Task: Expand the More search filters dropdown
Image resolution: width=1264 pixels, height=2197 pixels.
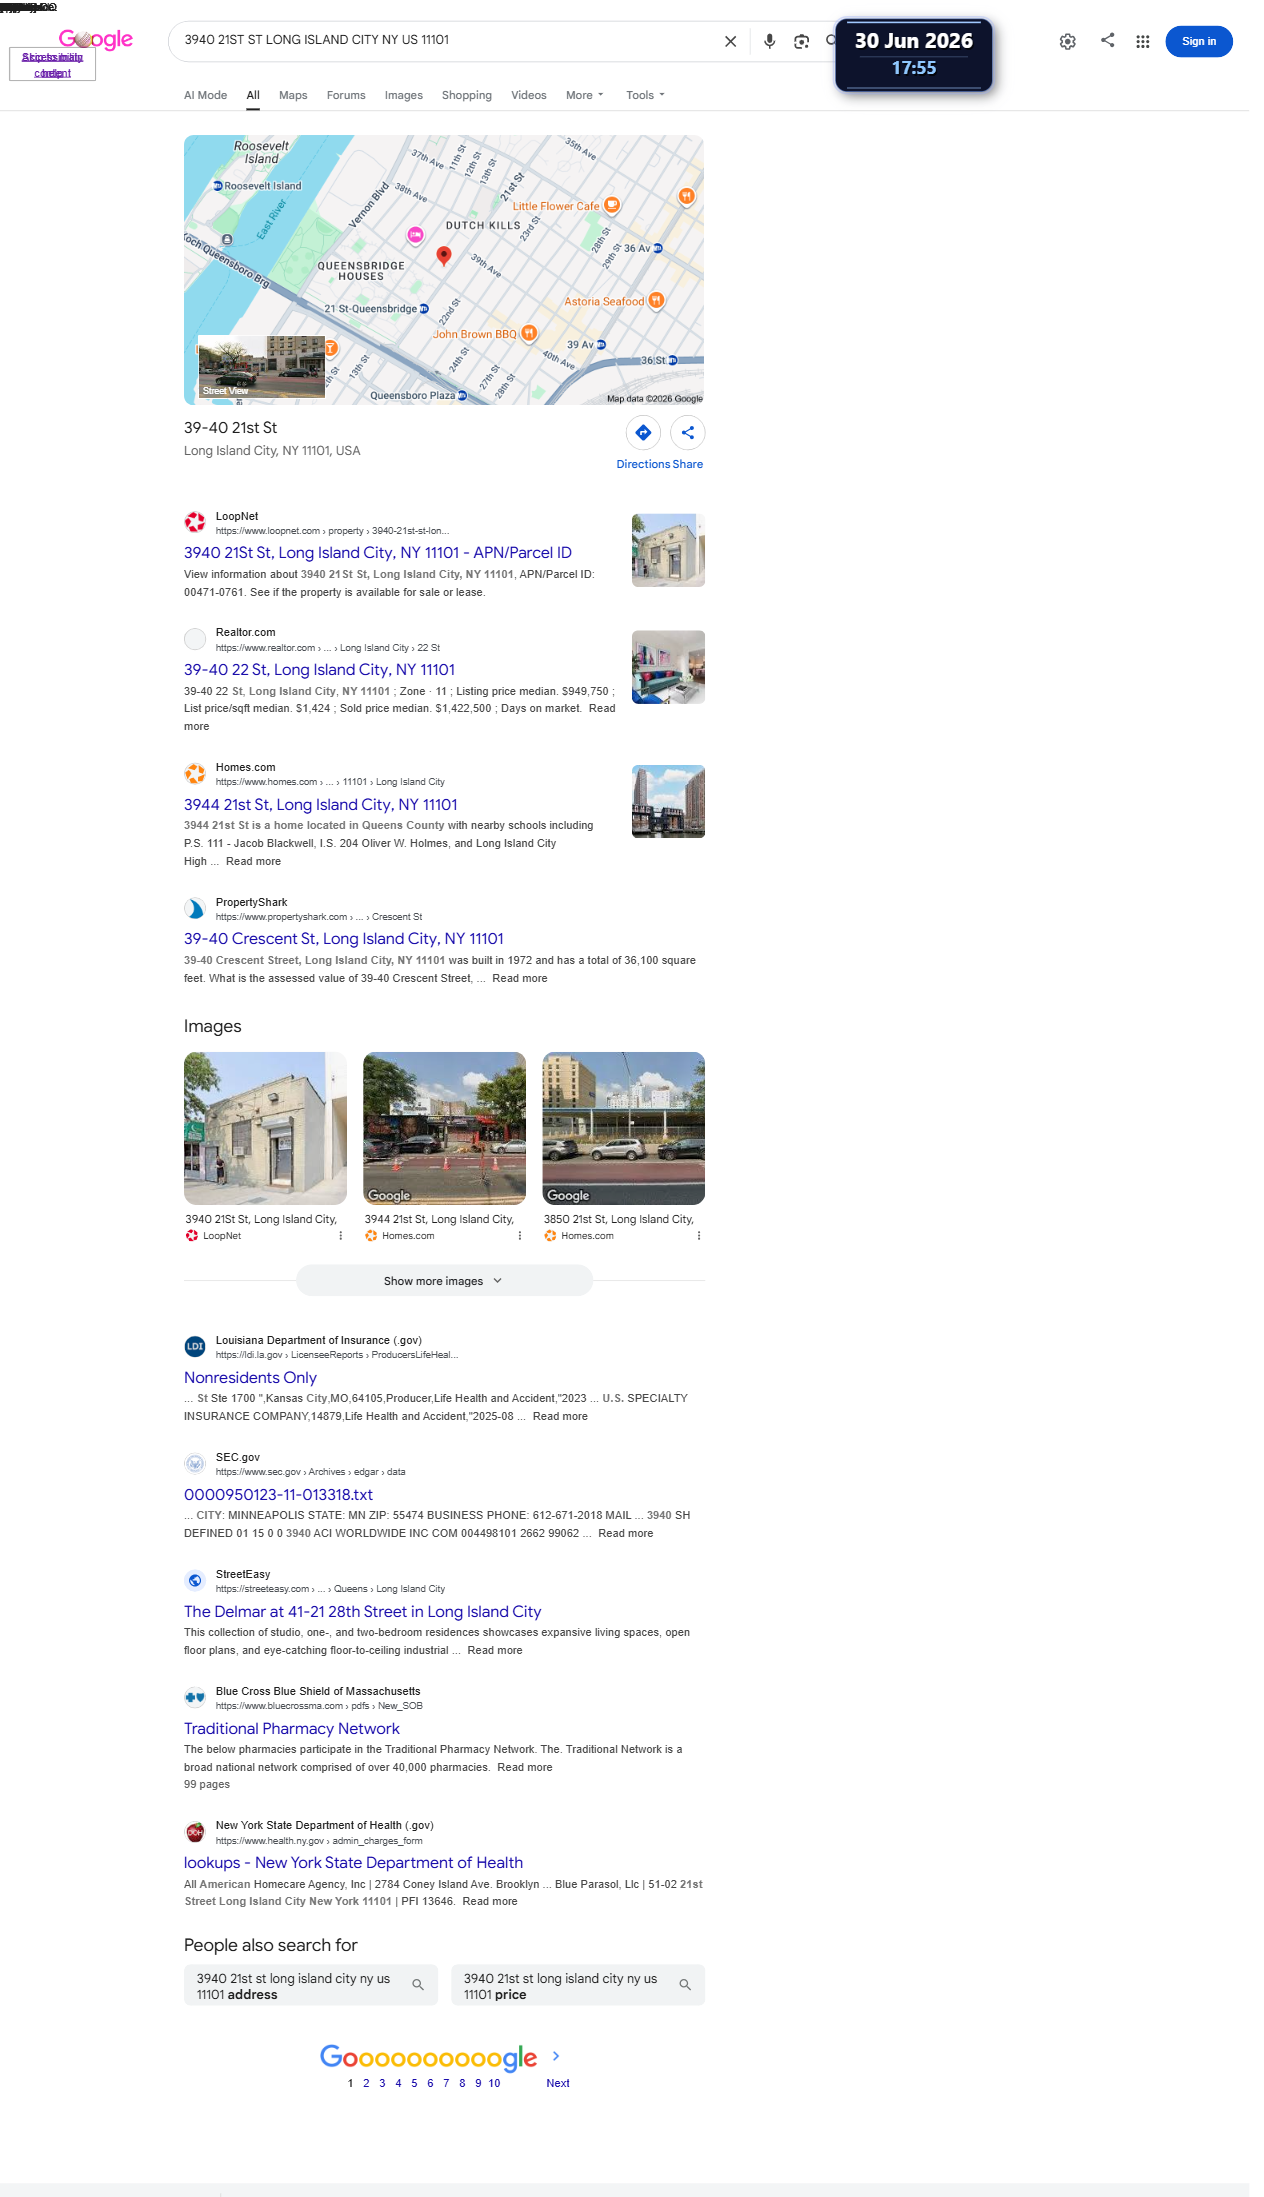Action: (x=585, y=95)
